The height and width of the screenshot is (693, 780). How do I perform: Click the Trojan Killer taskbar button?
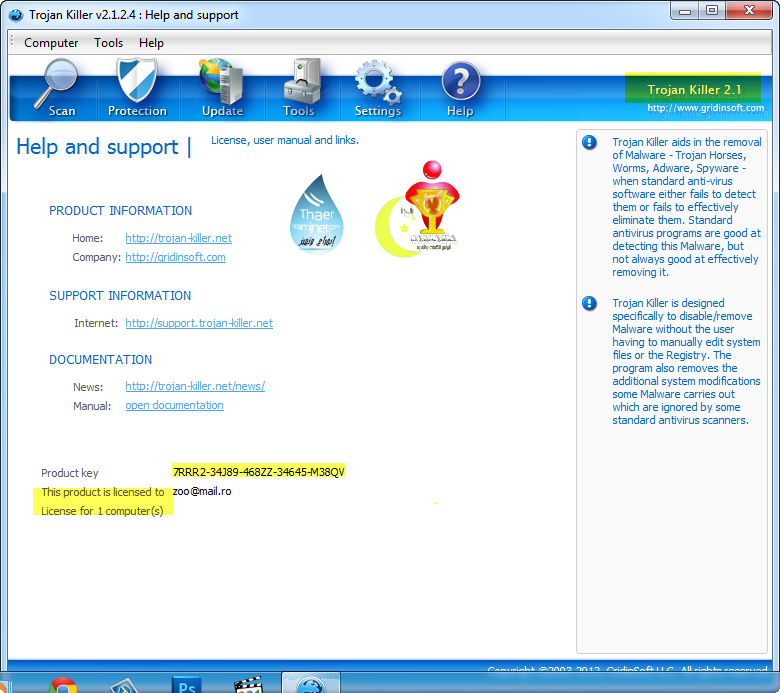[311, 683]
